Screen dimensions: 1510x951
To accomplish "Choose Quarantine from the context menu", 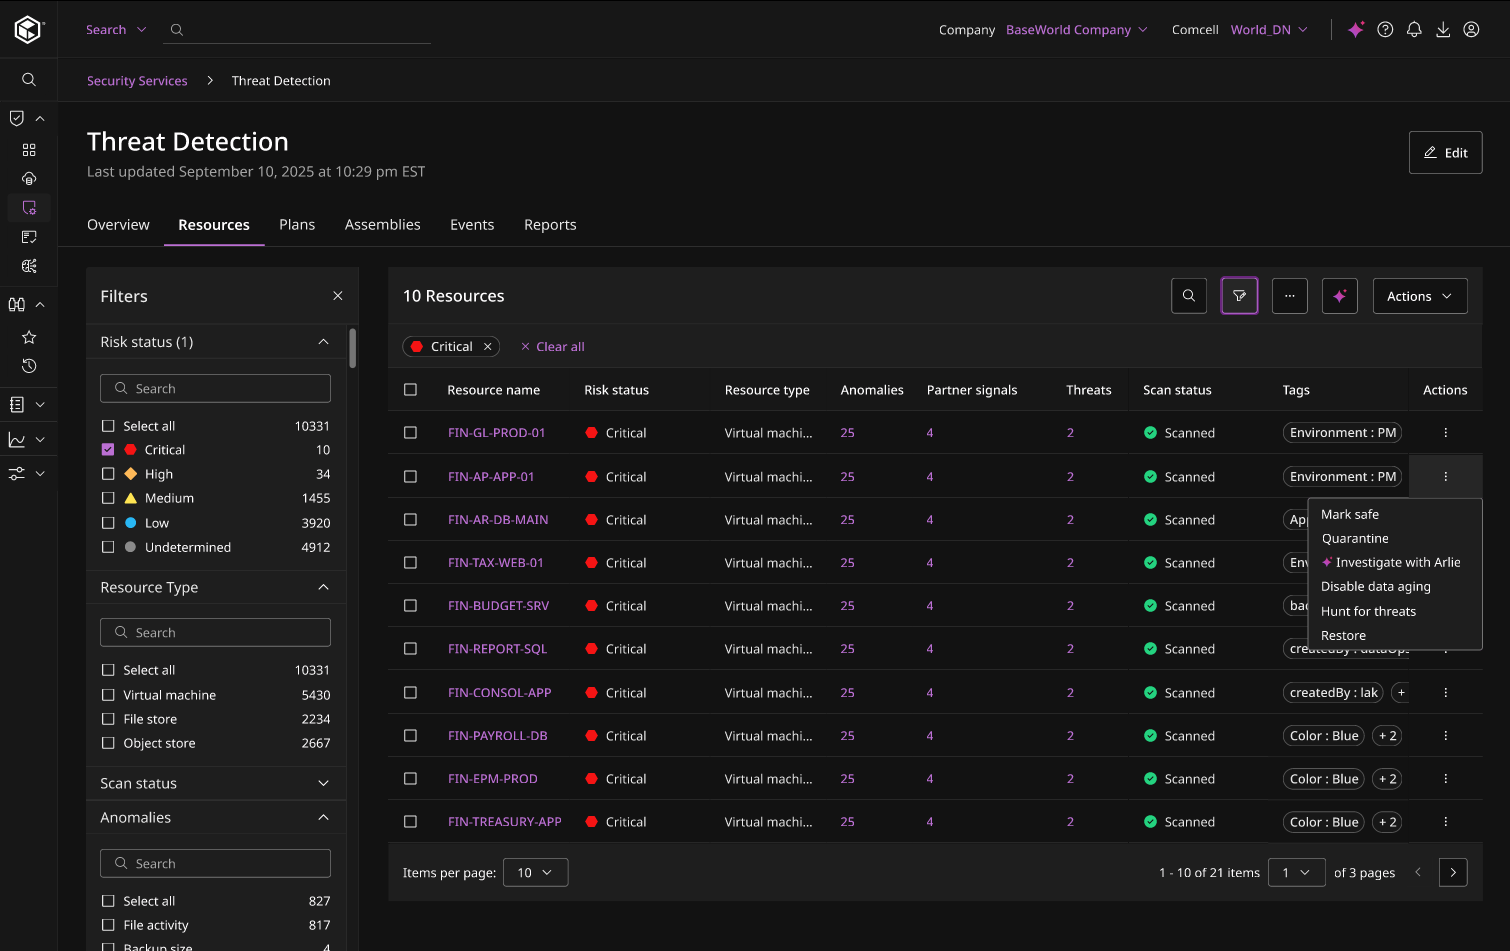I will coord(1355,538).
